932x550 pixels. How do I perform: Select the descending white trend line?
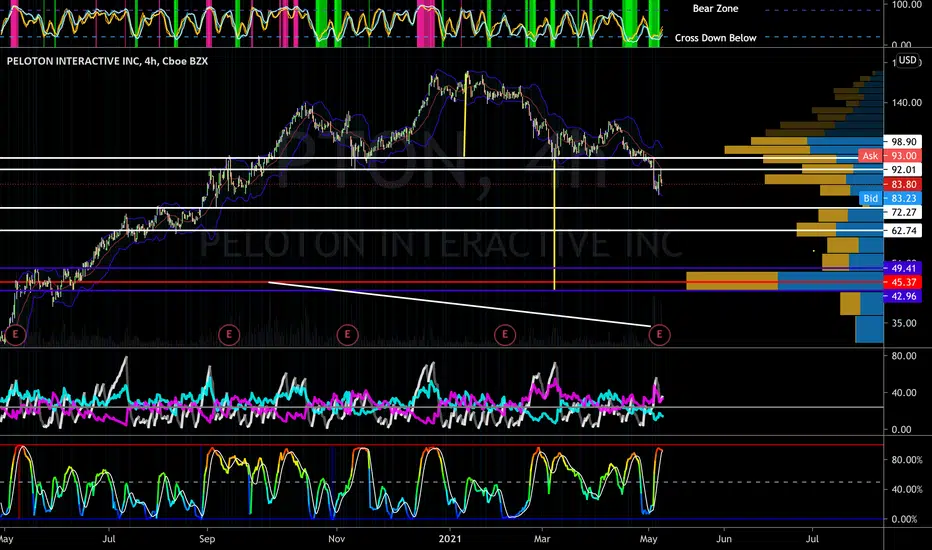click(x=461, y=304)
